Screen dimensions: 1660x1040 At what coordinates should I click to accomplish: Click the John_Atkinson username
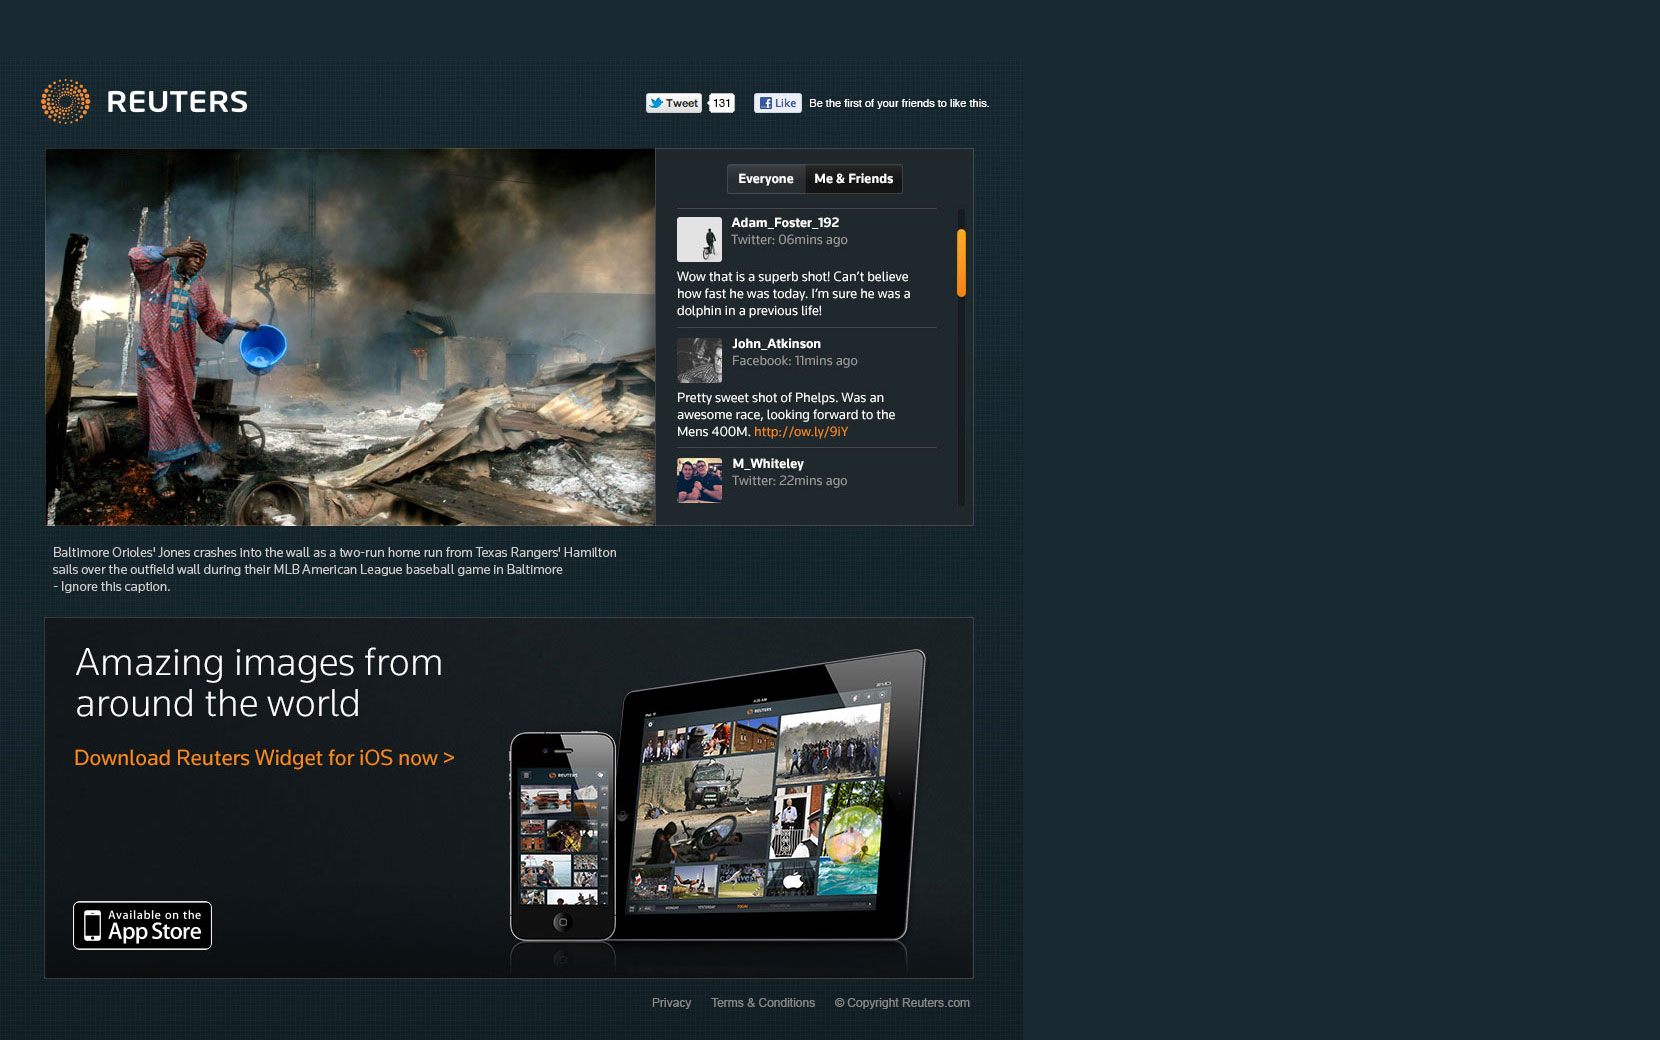pos(776,344)
